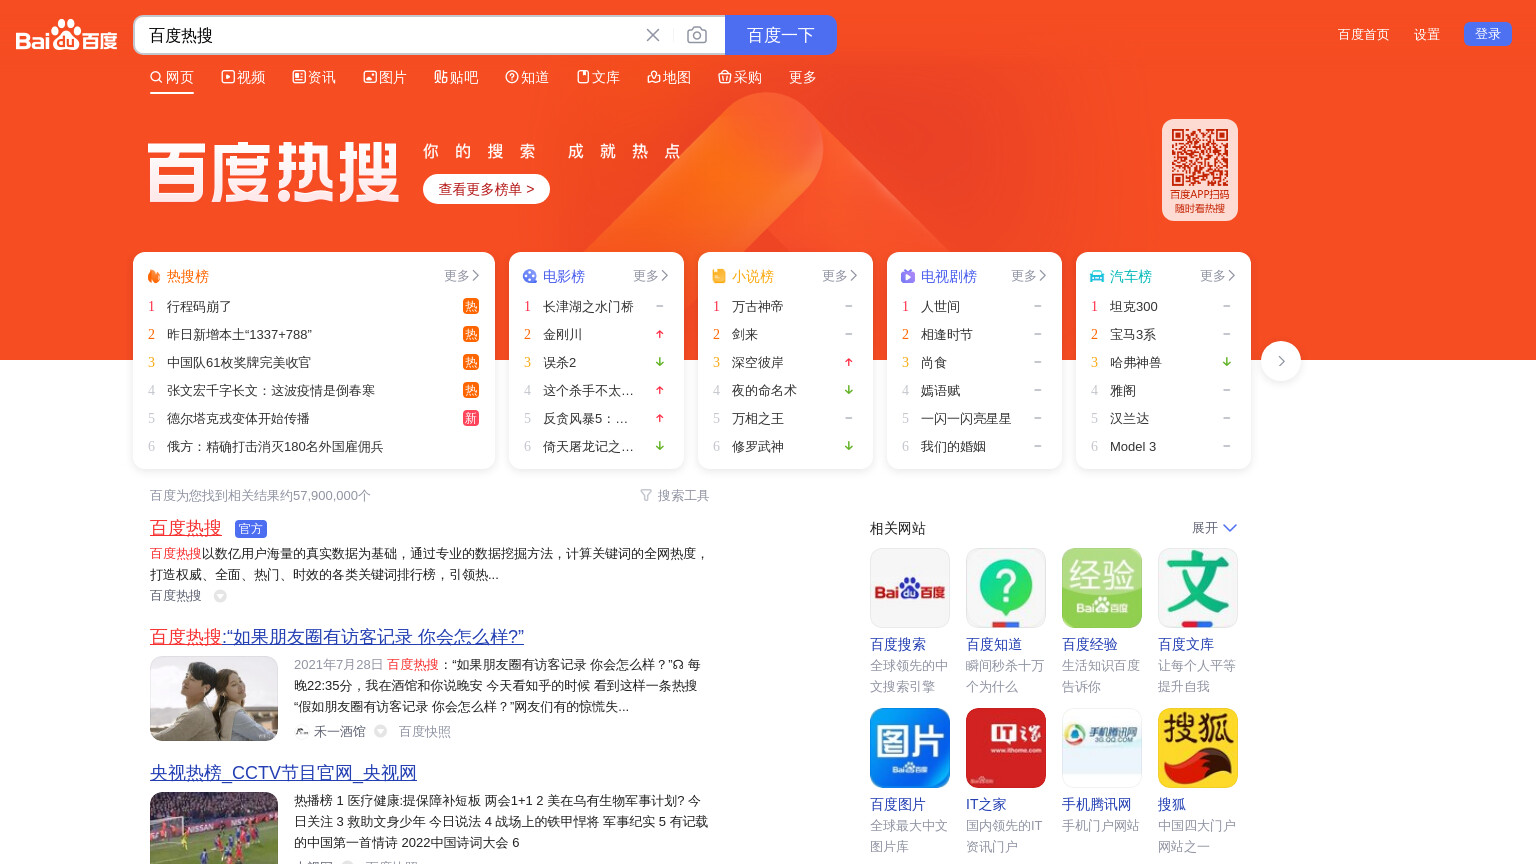Image resolution: width=1536 pixels, height=864 pixels.
Task: Open 央视热榜_CCTV节目官网 result
Action: pos(283,772)
